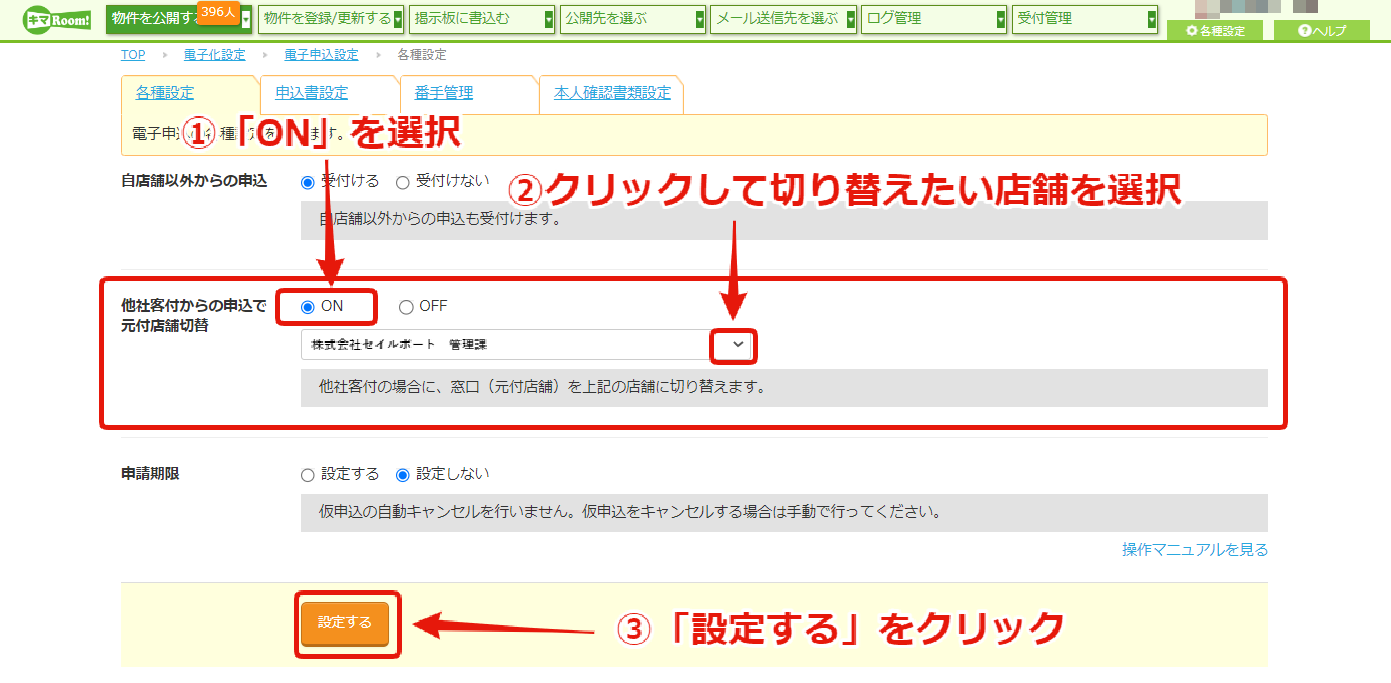Open the メール送信先を選ぶ menu
Viewport: 1391px width, 683px height.
[784, 19]
